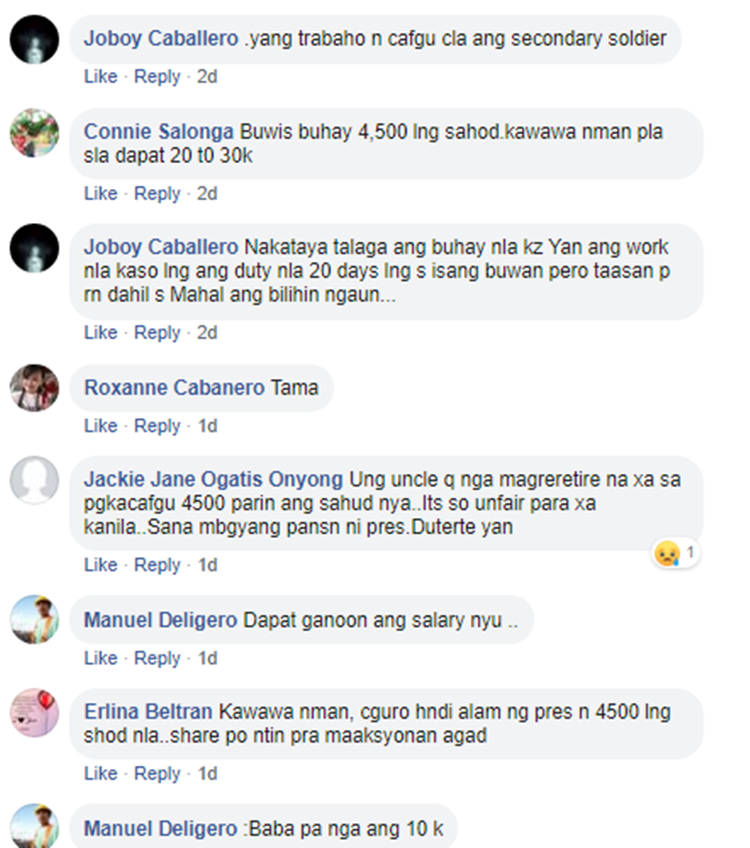This screenshot has height=848, width=750.
Task: Open Manuel Deligero's avatar on salary comment
Action: (x=35, y=620)
